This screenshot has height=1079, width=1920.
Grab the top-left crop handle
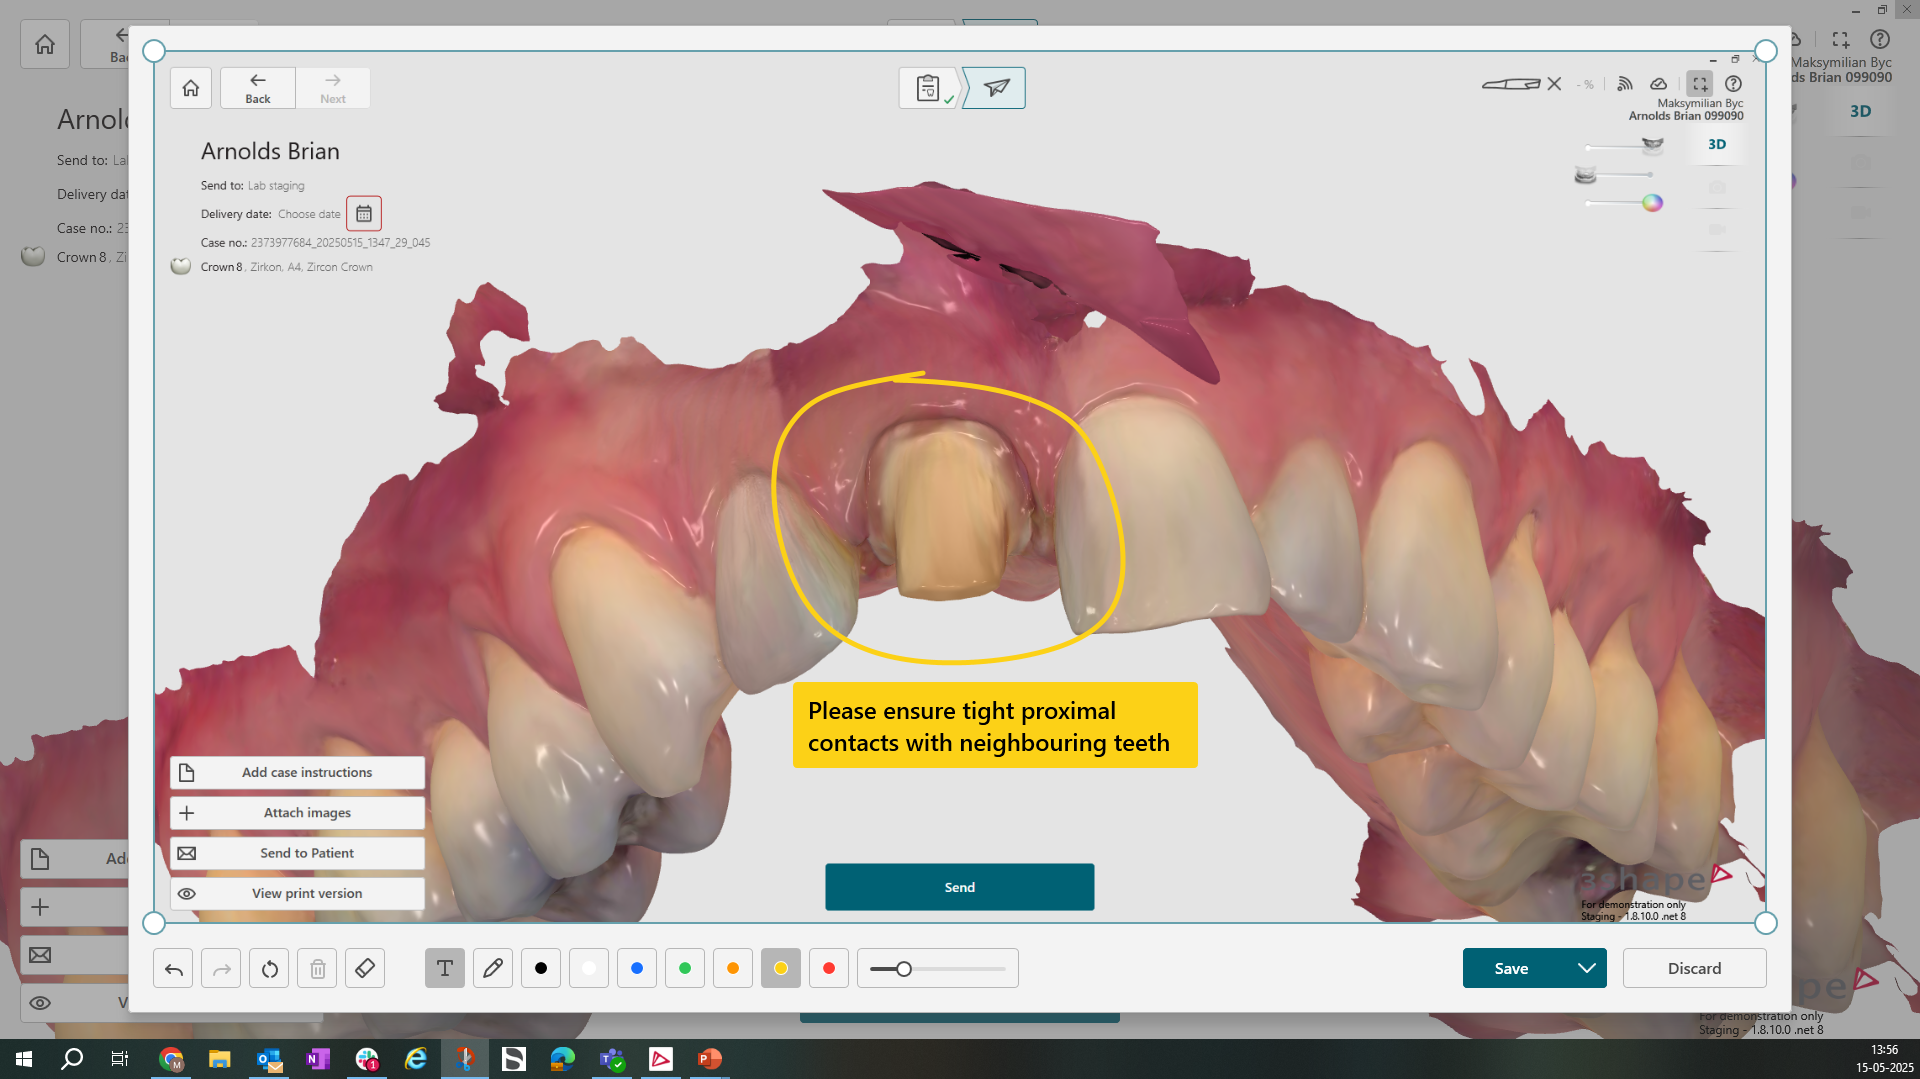(x=154, y=51)
